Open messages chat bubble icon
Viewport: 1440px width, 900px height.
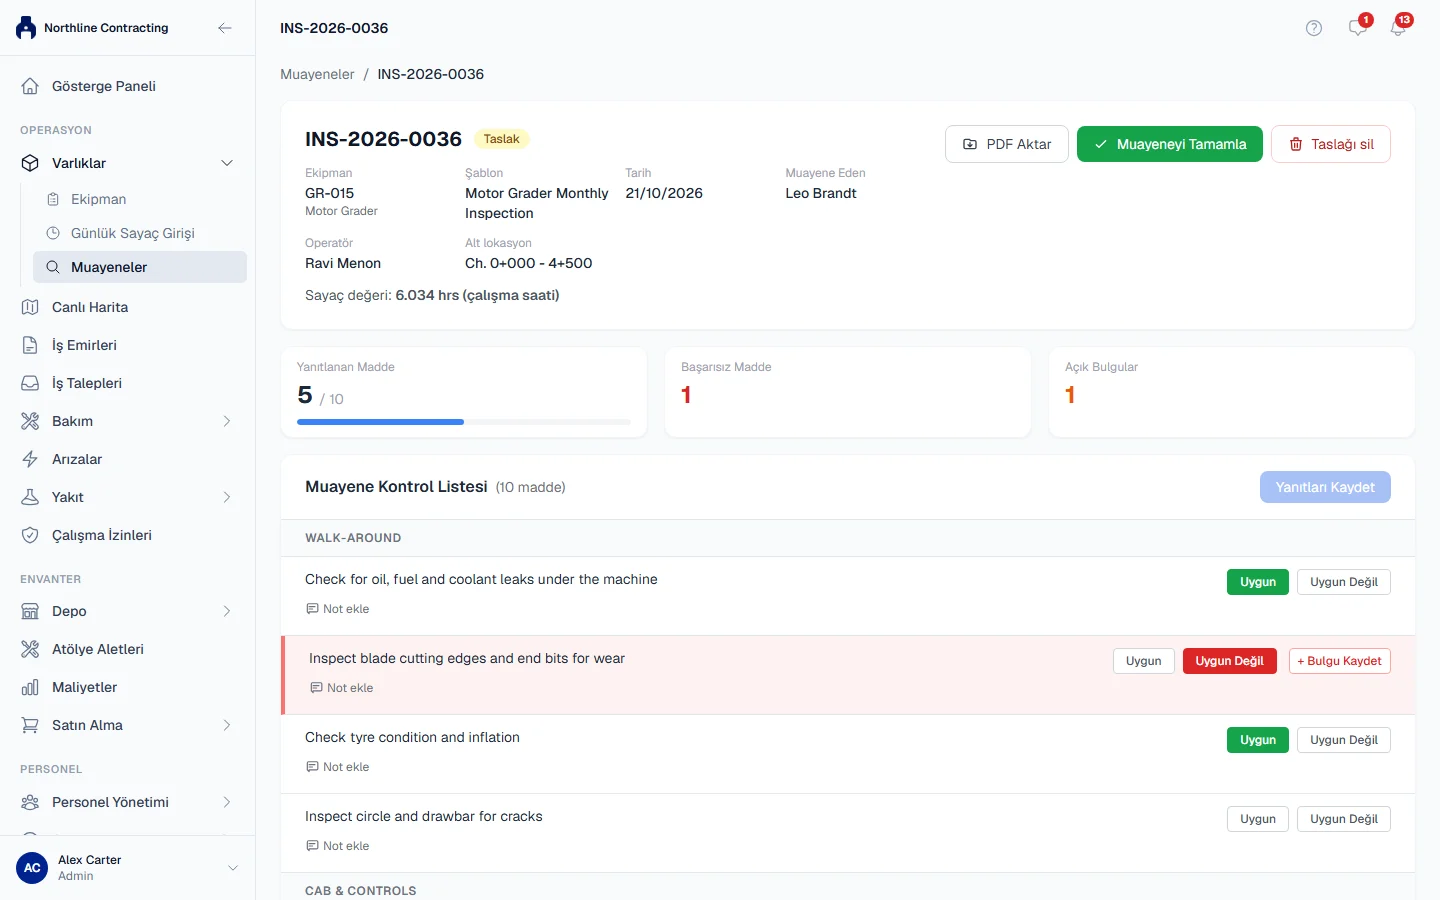(x=1357, y=28)
